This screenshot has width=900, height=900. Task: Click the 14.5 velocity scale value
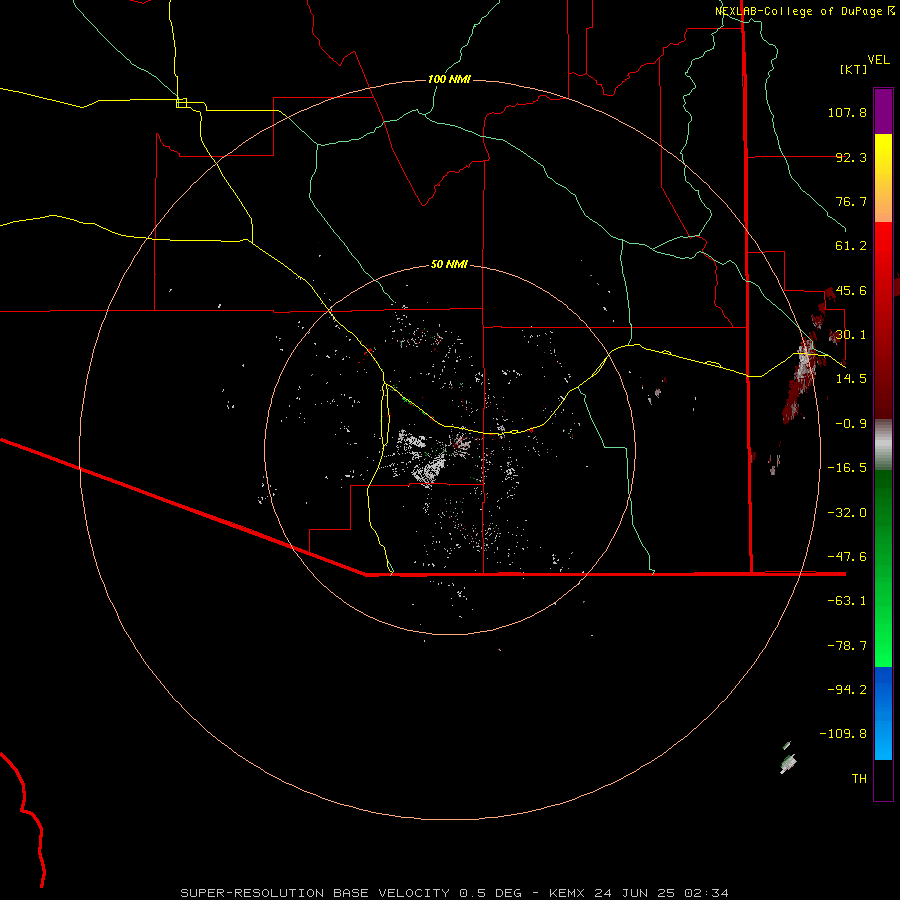coord(851,379)
